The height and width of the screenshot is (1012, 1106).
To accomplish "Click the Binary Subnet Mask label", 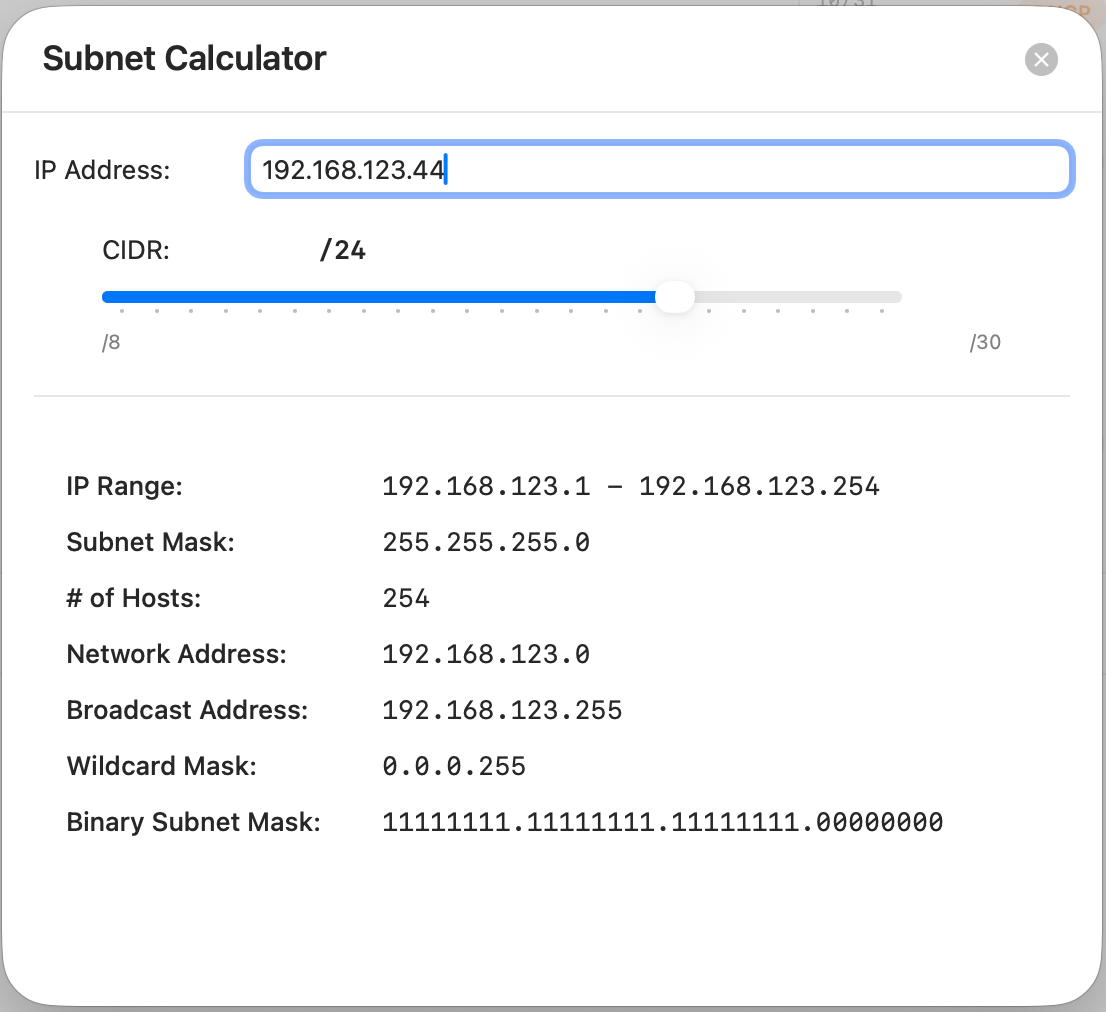I will click(193, 823).
